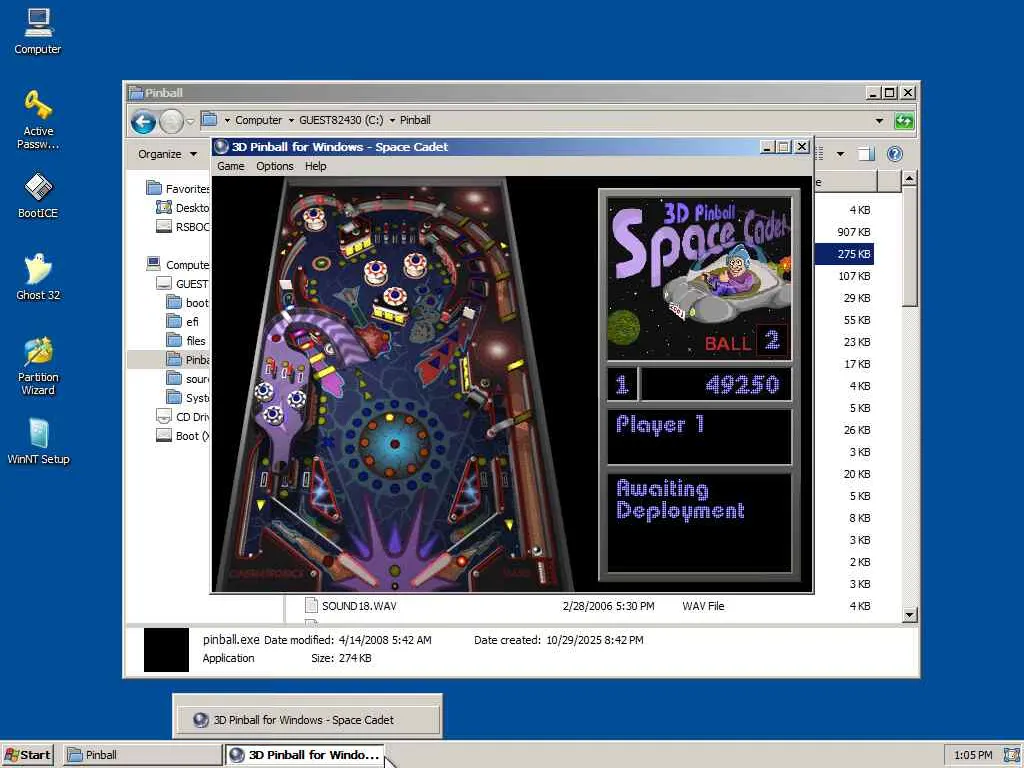Open the address bar history dropdown arrow
The width and height of the screenshot is (1024, 768).
[880, 121]
